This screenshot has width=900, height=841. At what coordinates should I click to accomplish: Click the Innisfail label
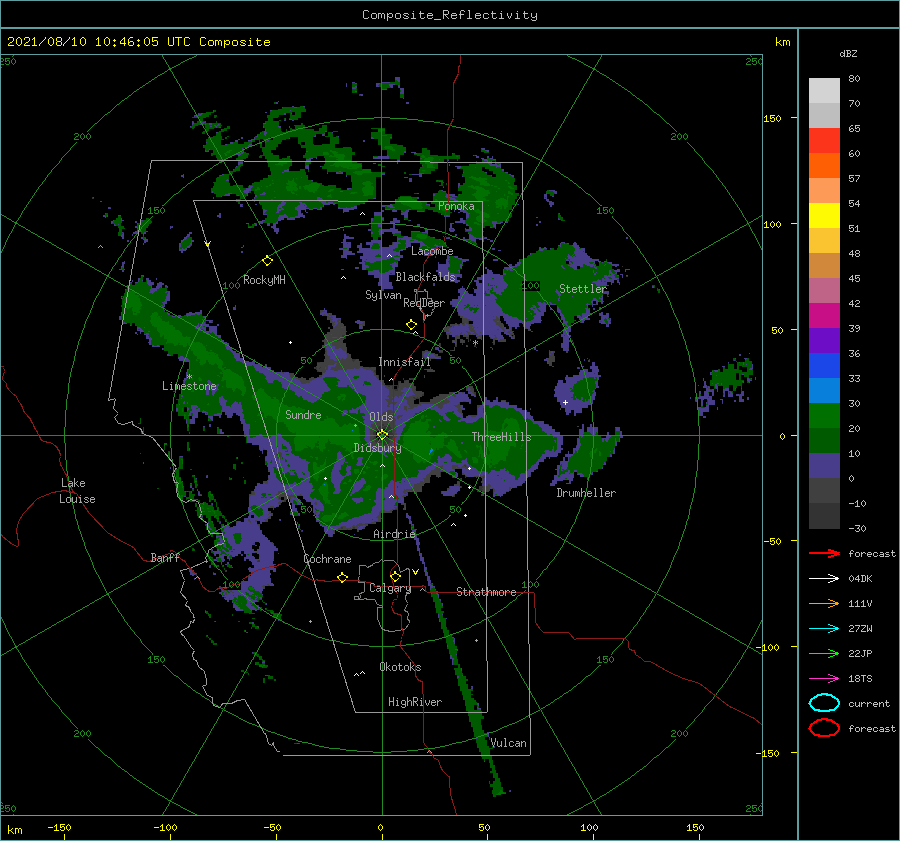(404, 362)
